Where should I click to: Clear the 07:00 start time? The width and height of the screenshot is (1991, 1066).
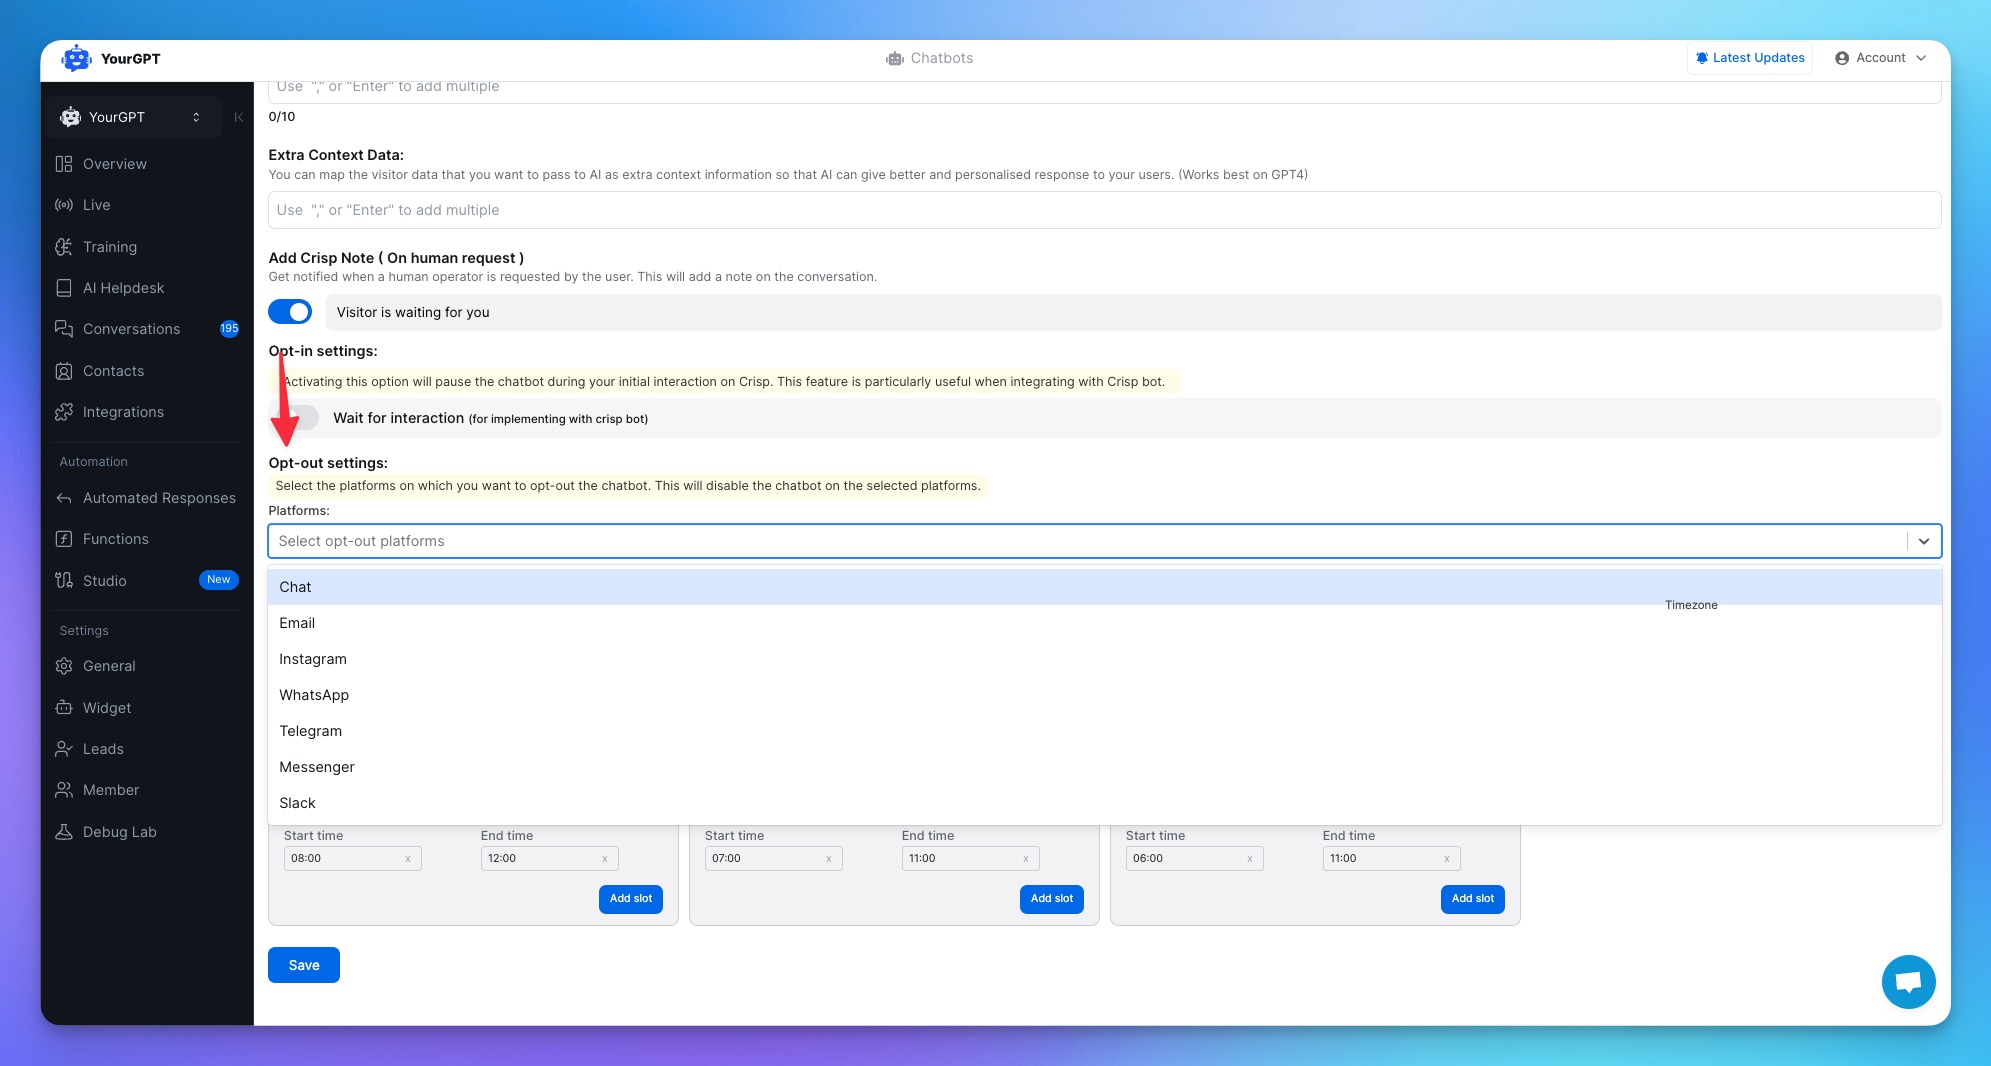(x=829, y=859)
